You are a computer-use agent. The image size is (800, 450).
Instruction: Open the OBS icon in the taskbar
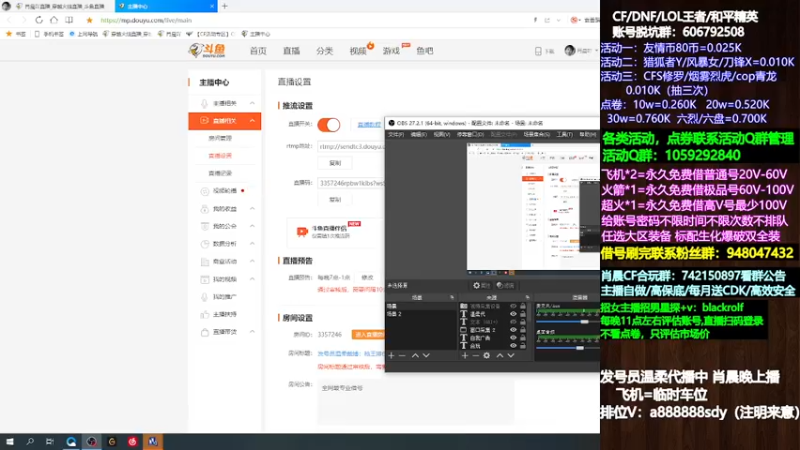tap(91, 441)
